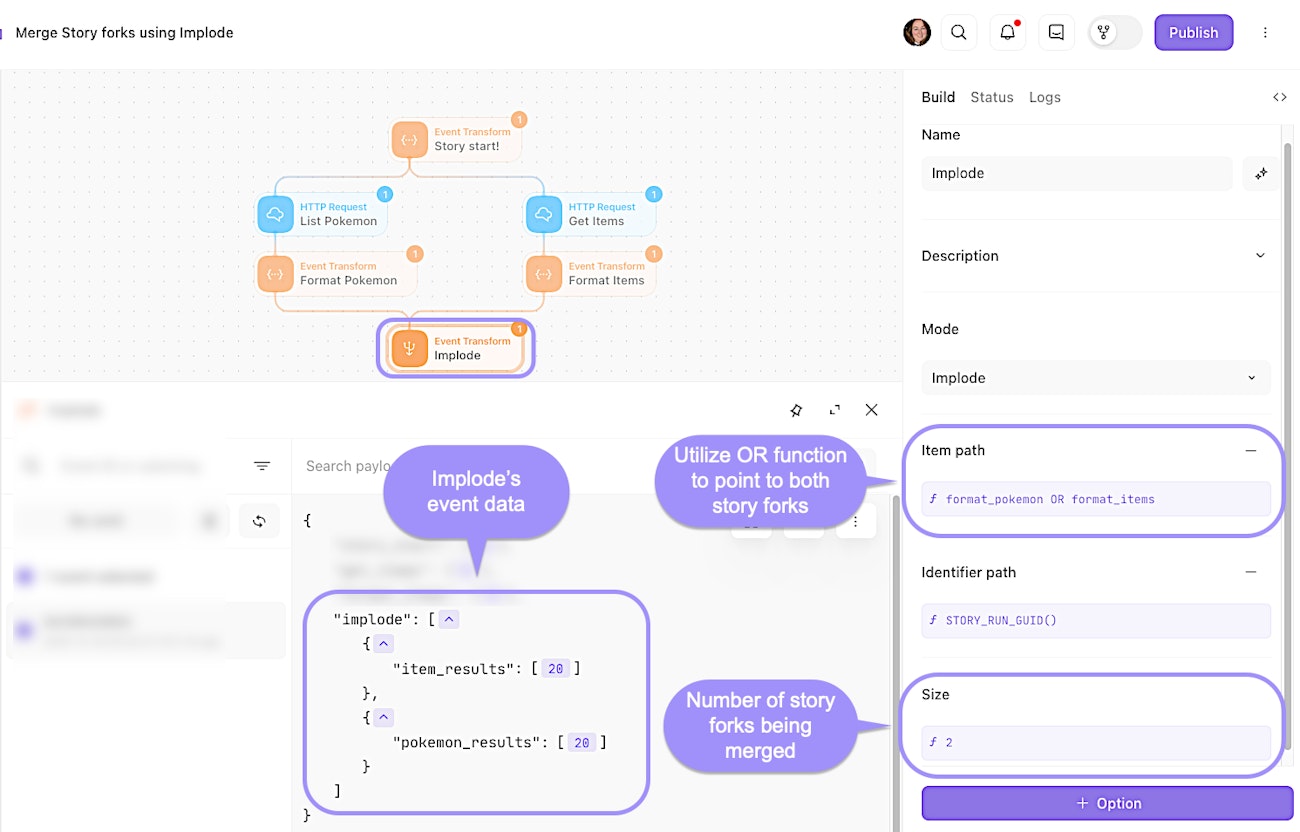Image resolution: width=1300 pixels, height=832 pixels.
Task: Click the Name field containing Implode
Action: tap(1077, 173)
